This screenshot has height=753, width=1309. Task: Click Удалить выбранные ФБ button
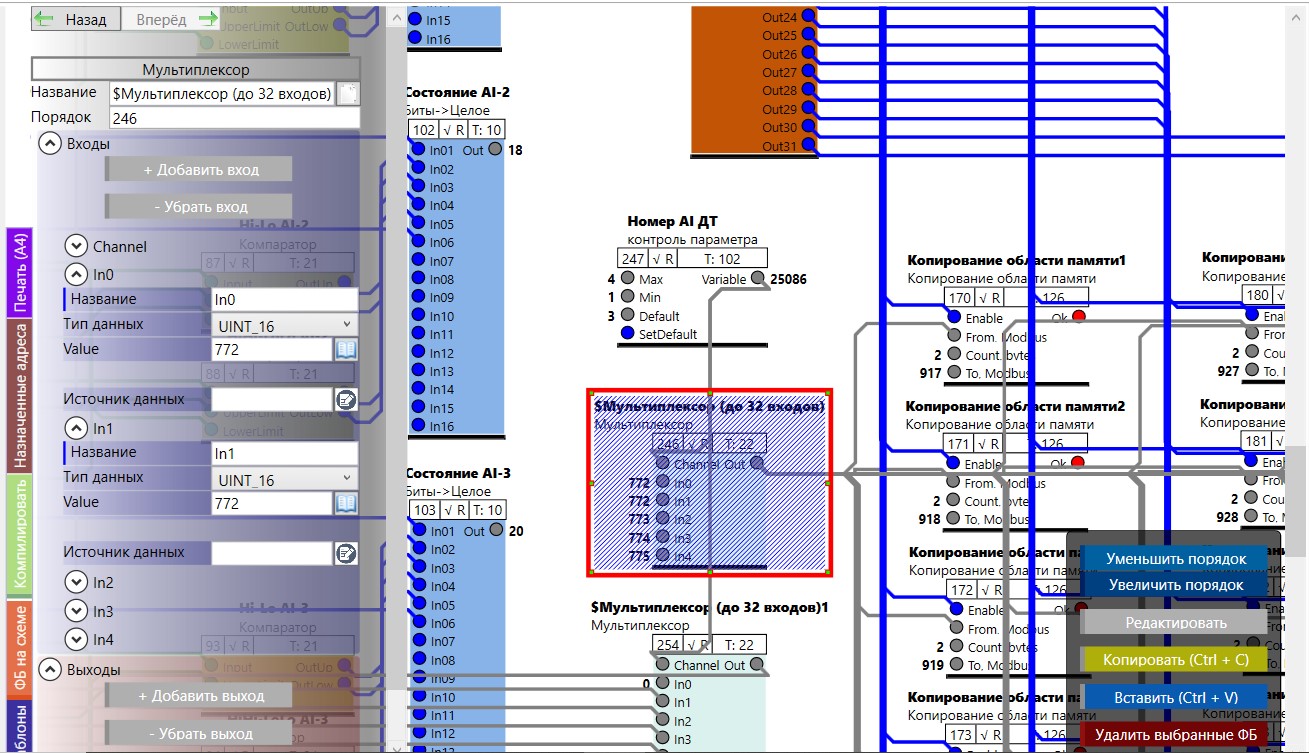point(1175,735)
